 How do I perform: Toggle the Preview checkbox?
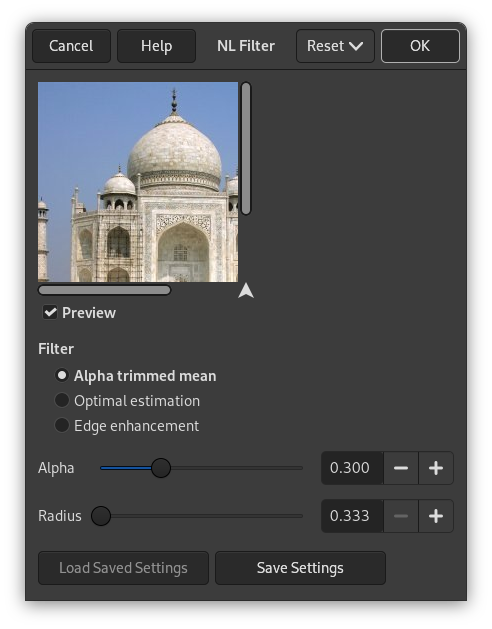click(x=50, y=312)
